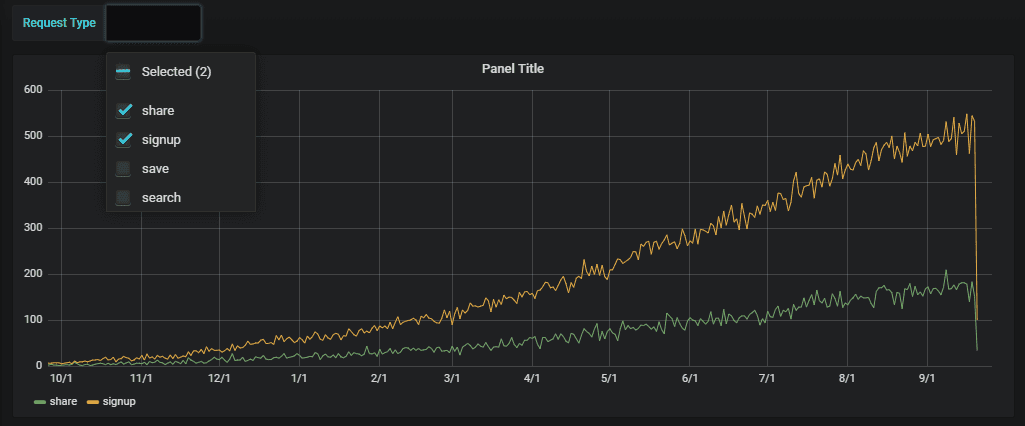Toggle the Selected (2) checkbox

(124, 72)
